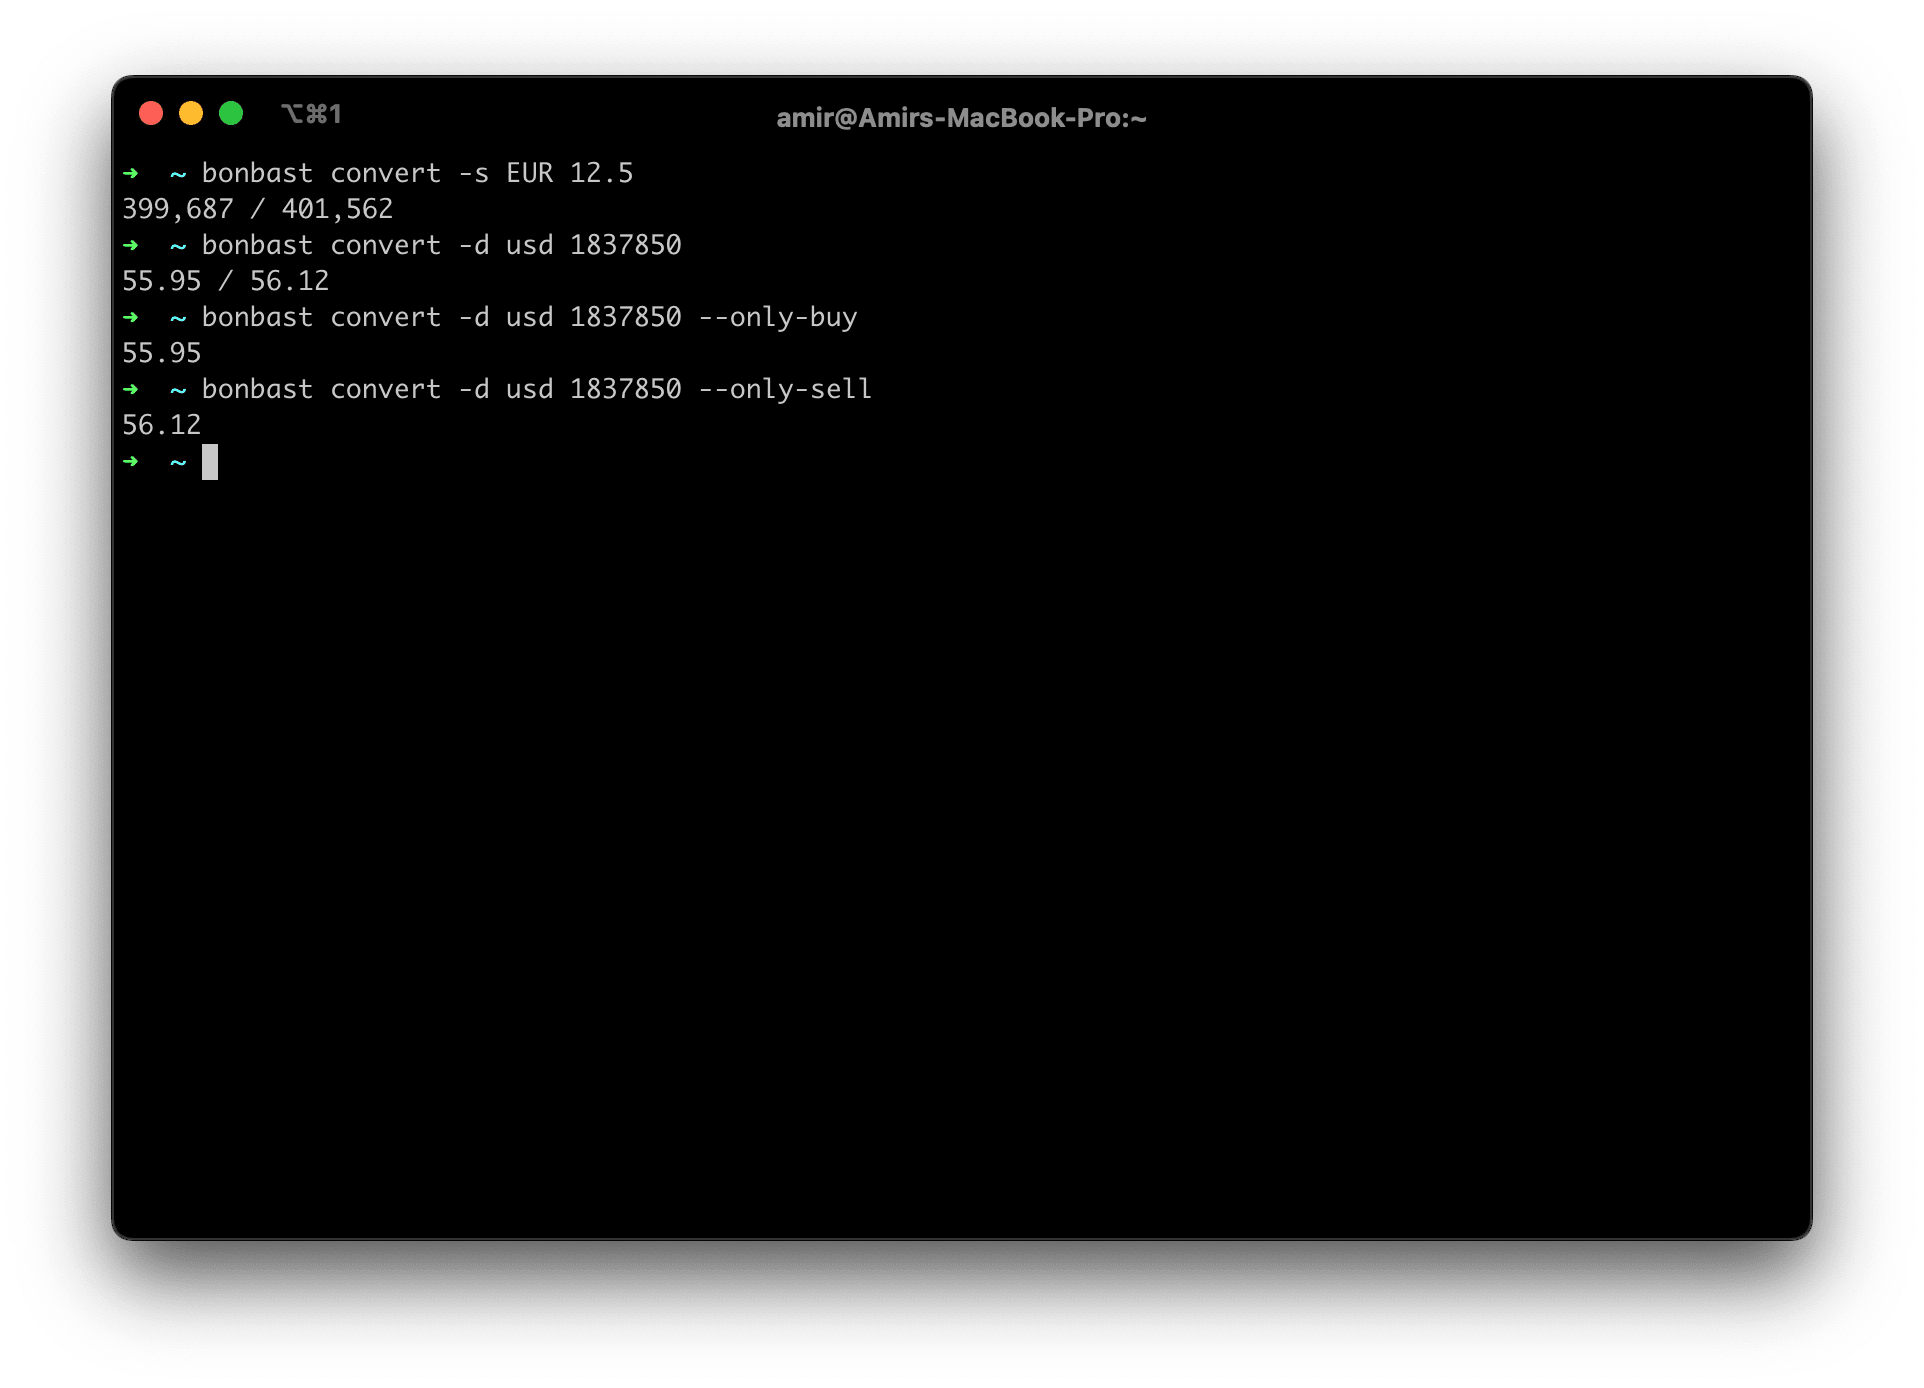This screenshot has width=1924, height=1388.
Task: Click the amir@Amirs-MacBook-Pro:~ window title
Action: (961, 118)
